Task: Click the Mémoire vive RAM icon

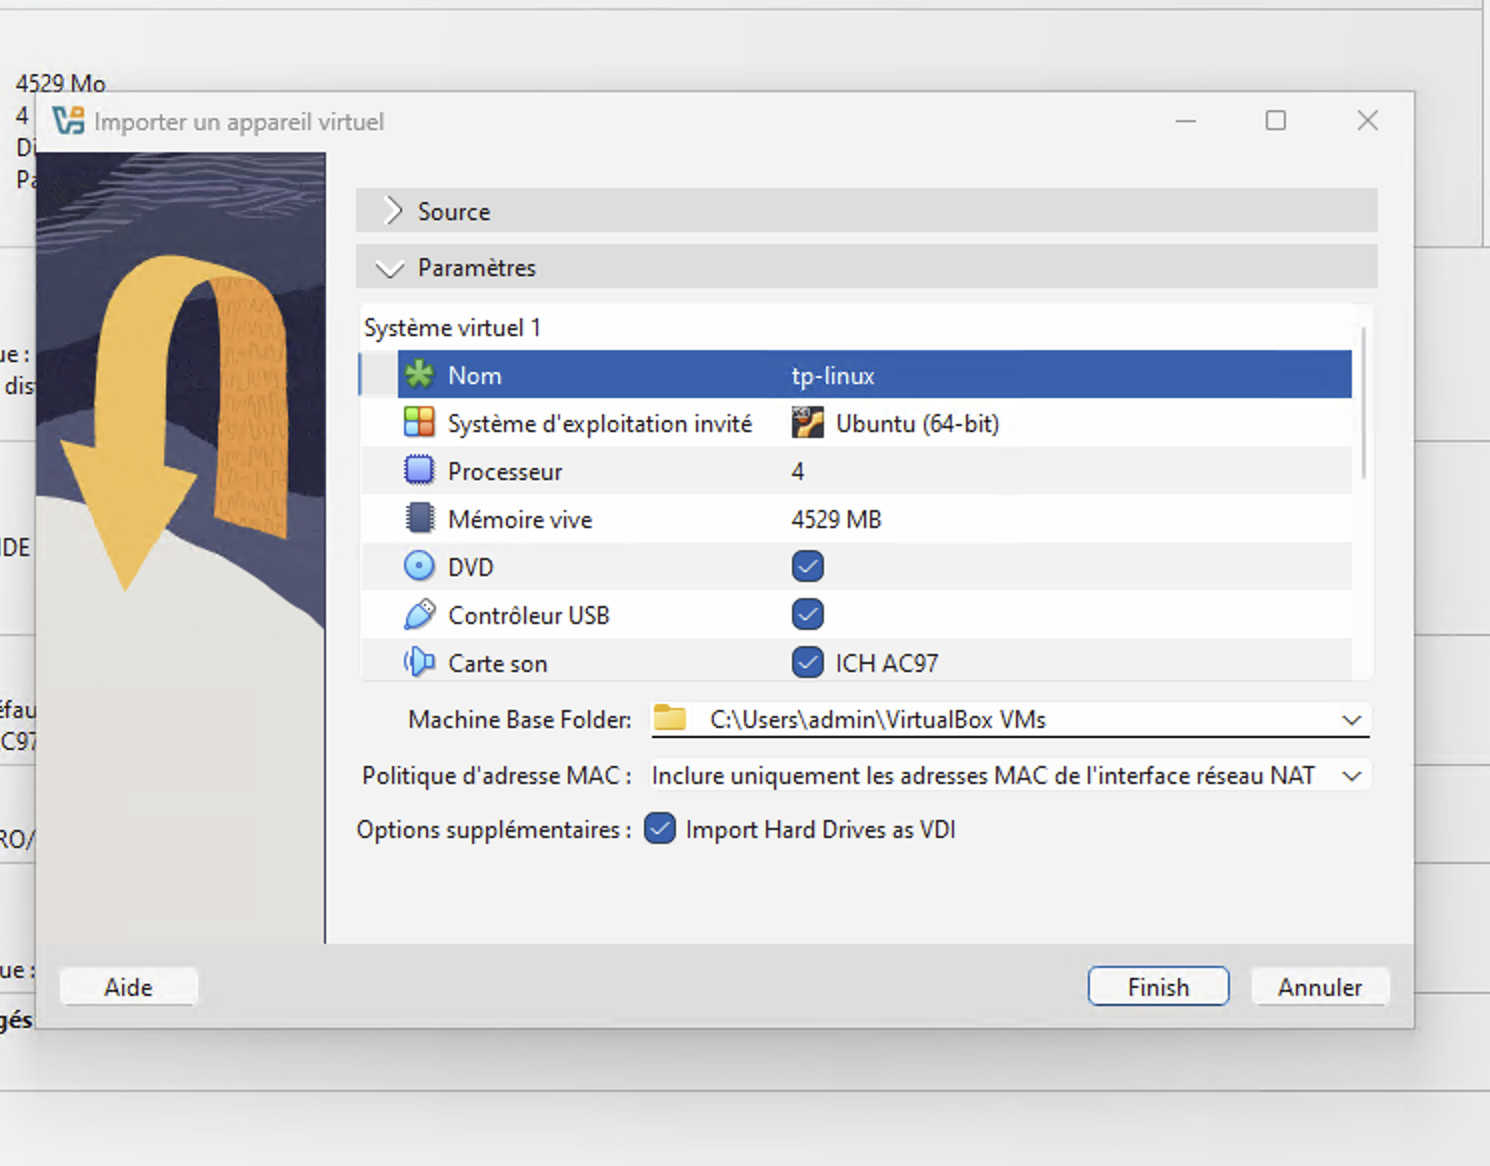Action: point(419,519)
